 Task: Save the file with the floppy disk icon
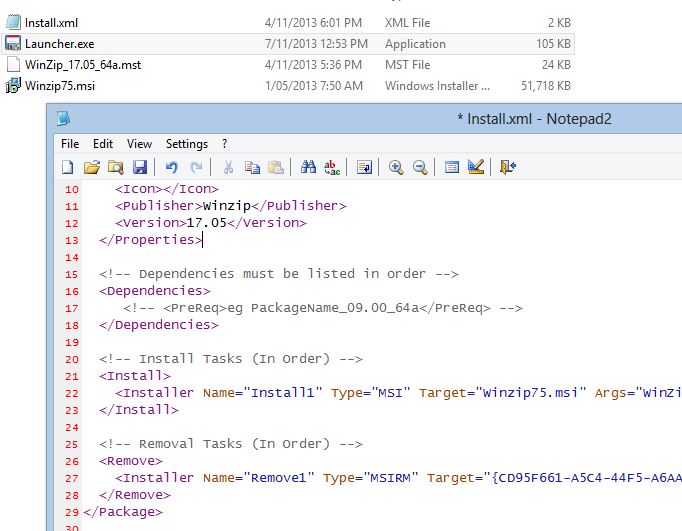(x=140, y=167)
